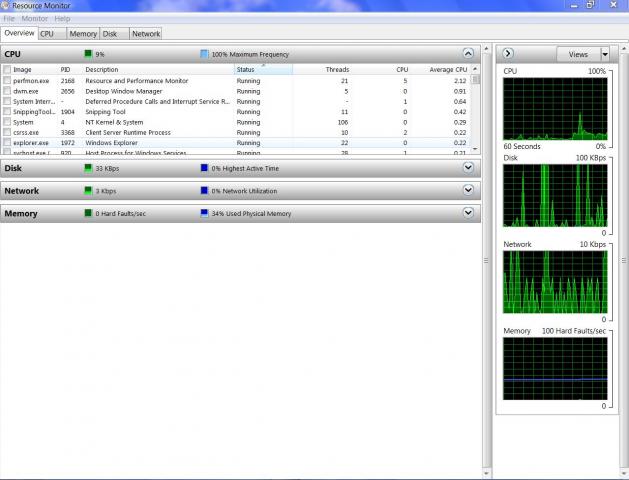This screenshot has height=480, width=629.
Task: Switch to the Overview tab
Action: click(x=19, y=33)
